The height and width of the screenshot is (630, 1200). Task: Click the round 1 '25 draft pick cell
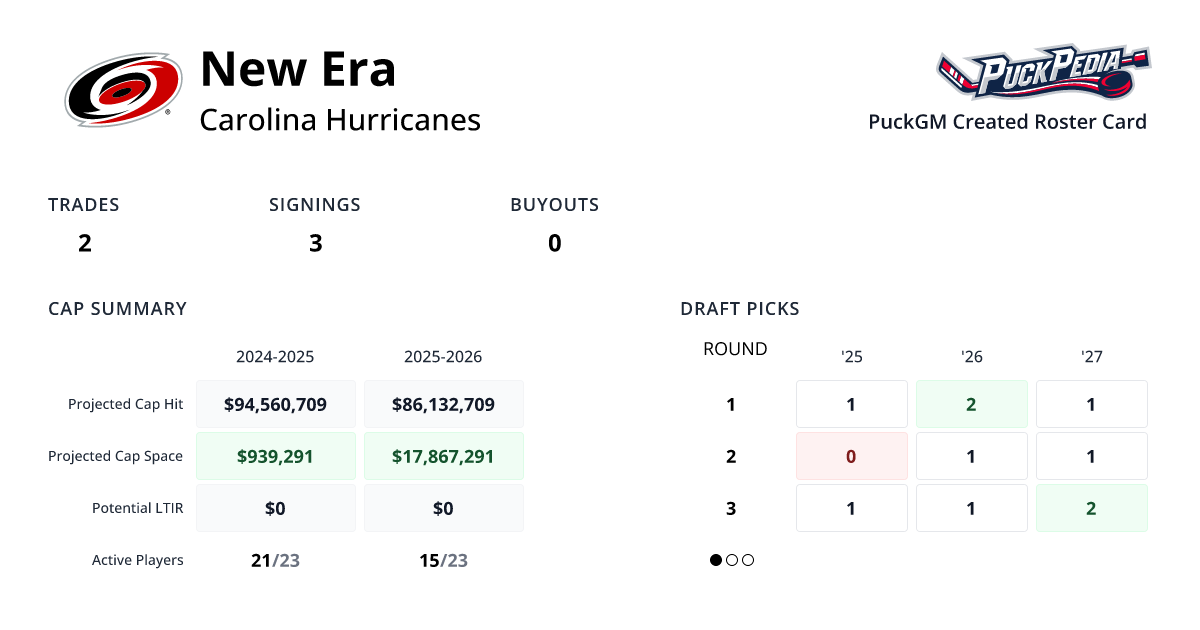pyautogui.click(x=851, y=404)
